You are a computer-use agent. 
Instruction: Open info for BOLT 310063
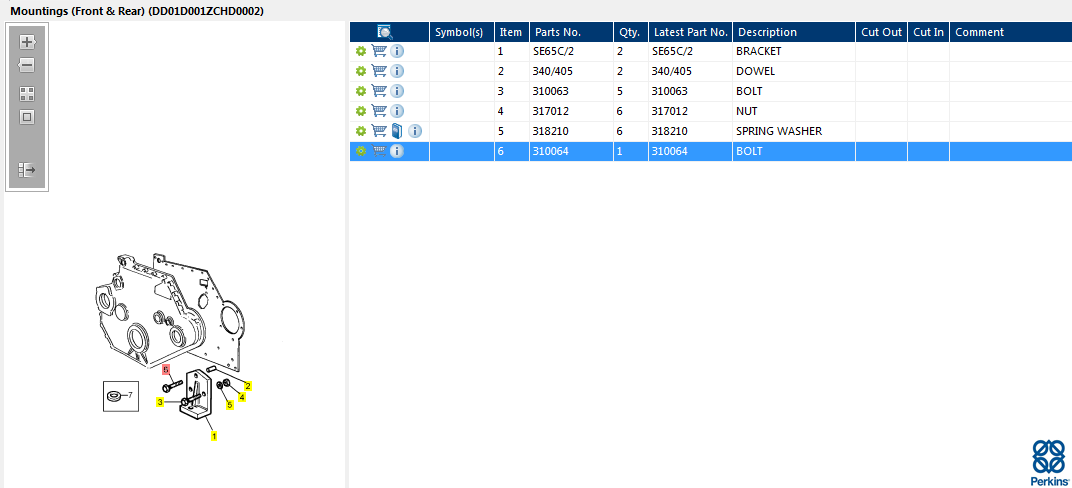tap(397, 91)
